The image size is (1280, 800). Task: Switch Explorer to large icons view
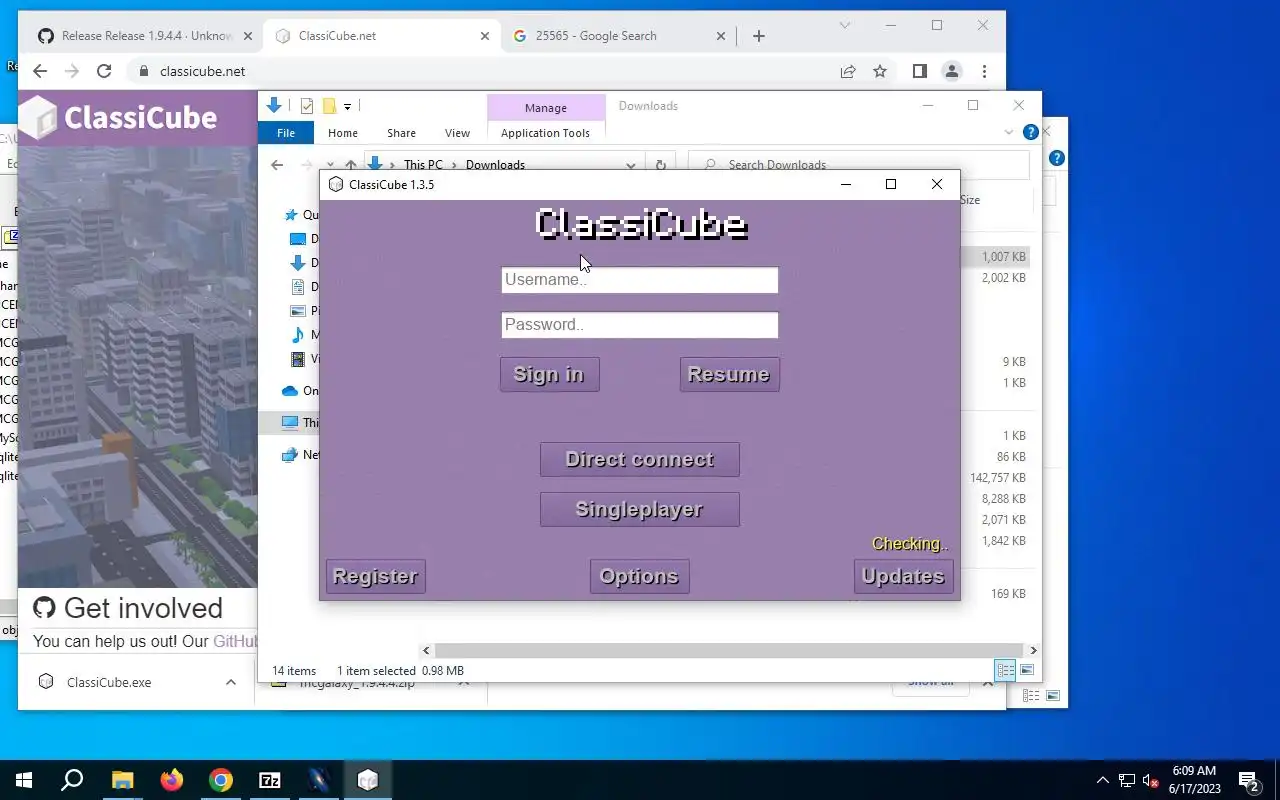coord(1027,670)
